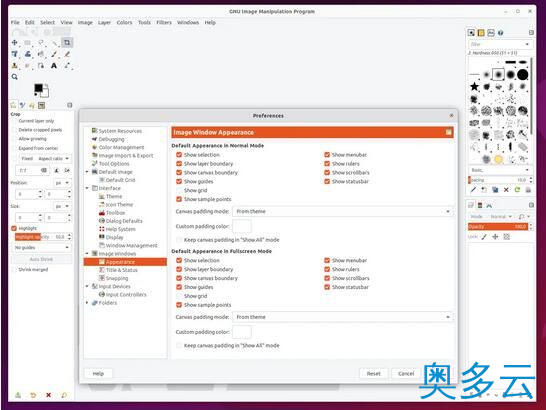Viewport: 546px width, 410px height.
Task: Select the Eraser tool
Action: [67, 54]
